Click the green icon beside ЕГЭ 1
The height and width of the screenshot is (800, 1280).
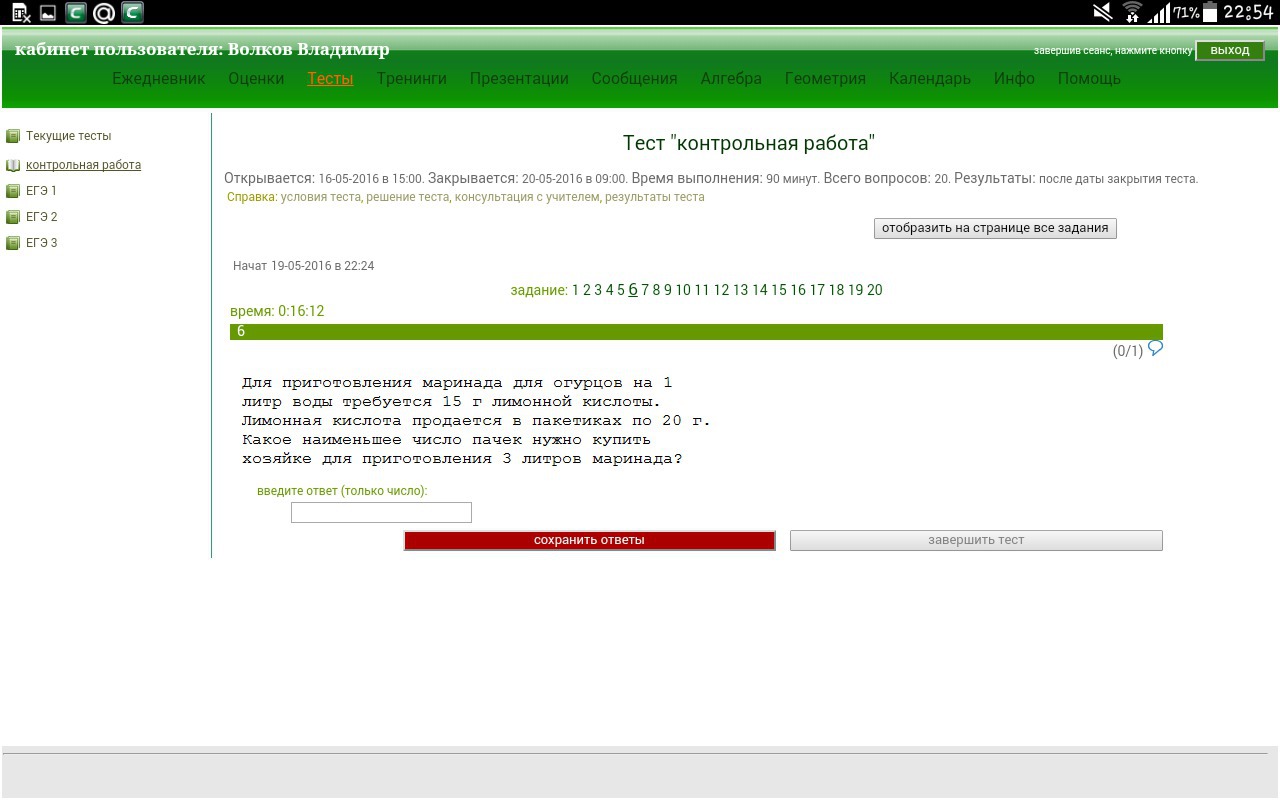coord(13,191)
